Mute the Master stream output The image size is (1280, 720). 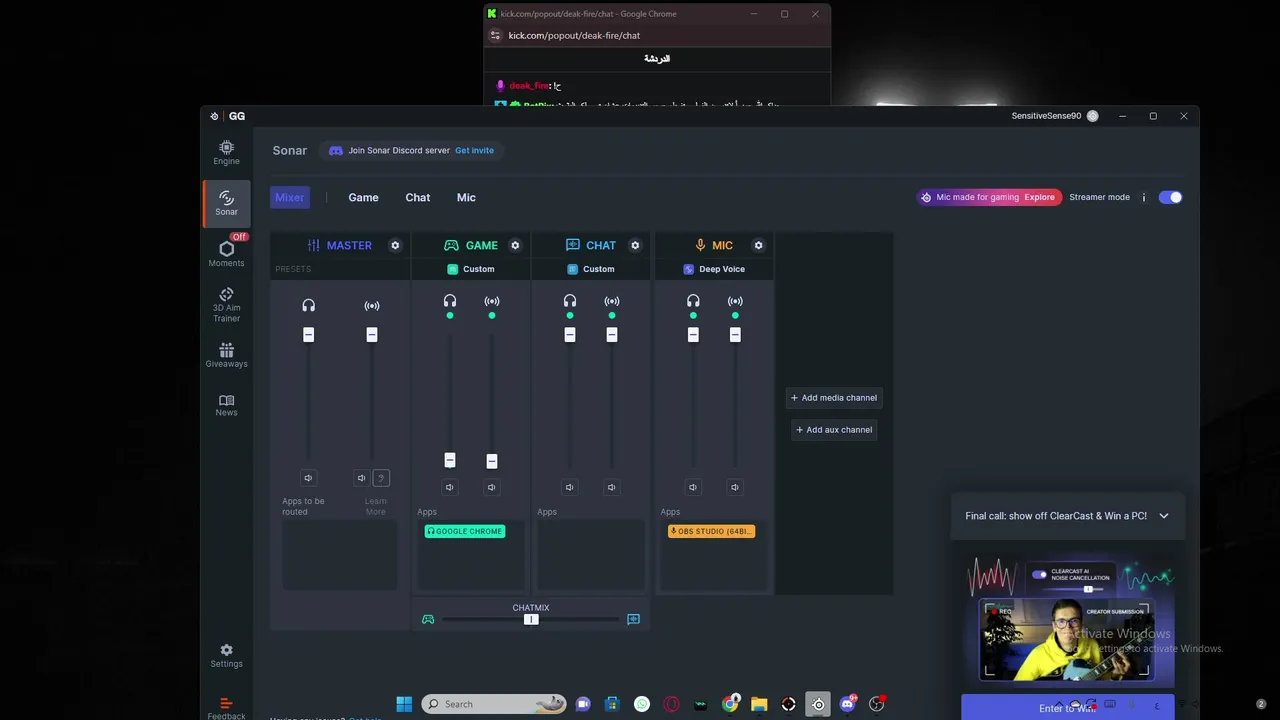(362, 478)
